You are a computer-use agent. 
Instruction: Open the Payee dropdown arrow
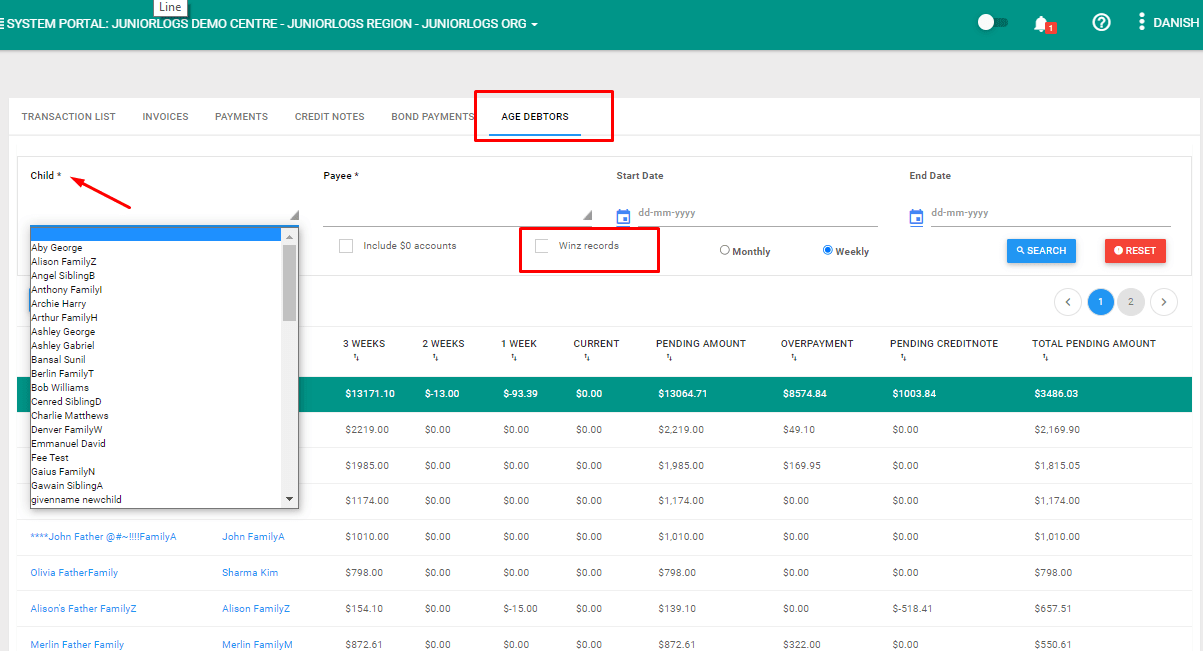pyautogui.click(x=587, y=215)
